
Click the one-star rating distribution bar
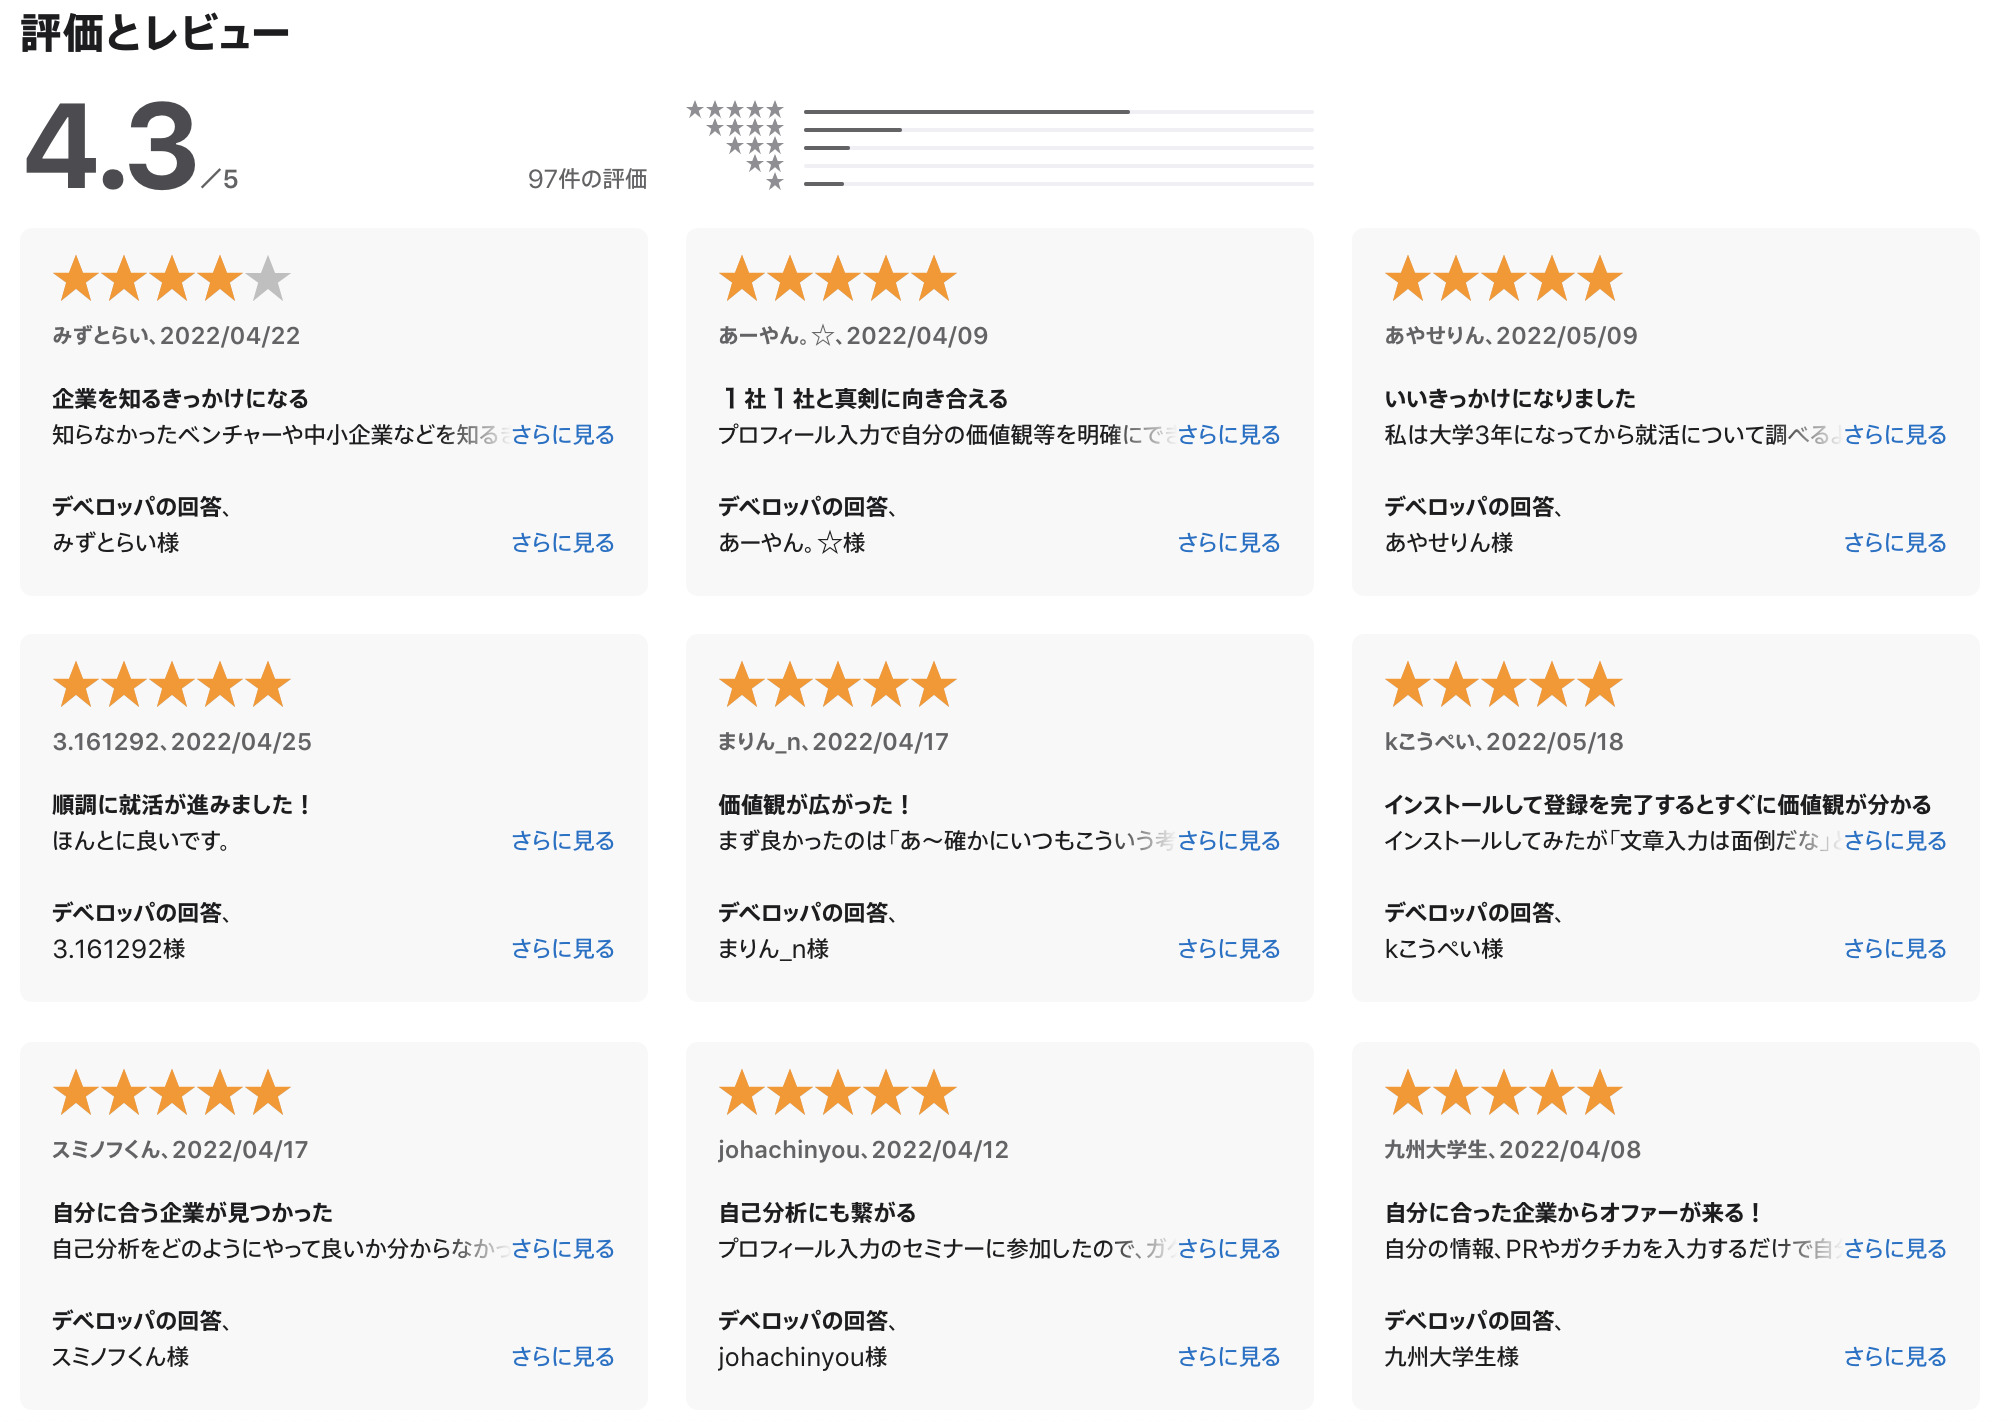click(1058, 184)
